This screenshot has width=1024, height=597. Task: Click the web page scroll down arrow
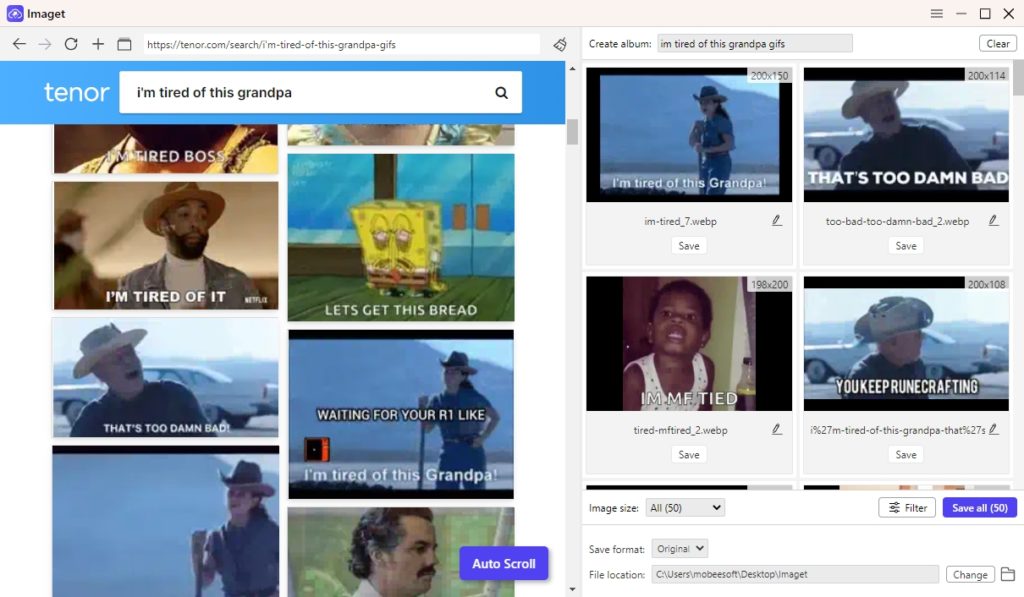[x=572, y=589]
